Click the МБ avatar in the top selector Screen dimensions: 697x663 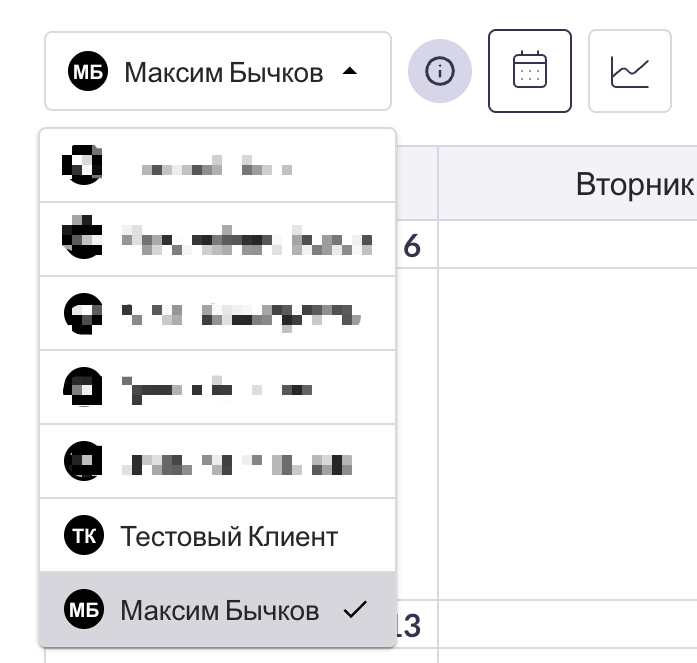(86, 72)
